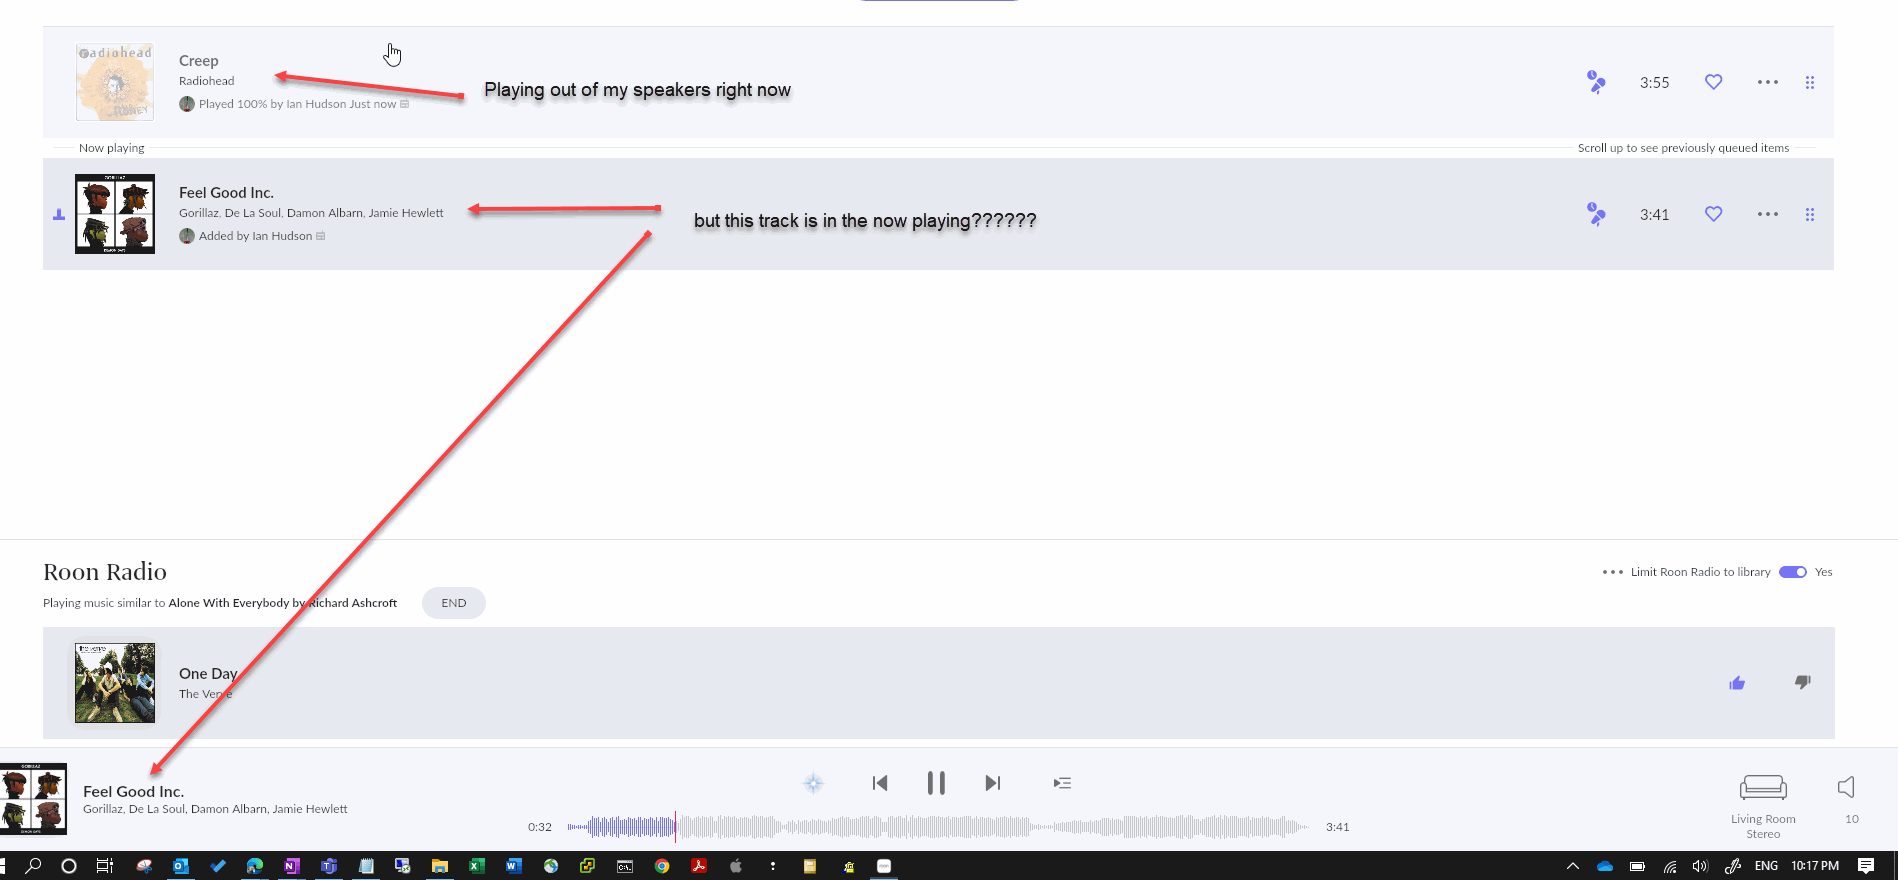Screen dimensions: 1898x880
Task: Click the now-playing indicator beside Feel Good Inc.
Action: [x=59, y=214]
